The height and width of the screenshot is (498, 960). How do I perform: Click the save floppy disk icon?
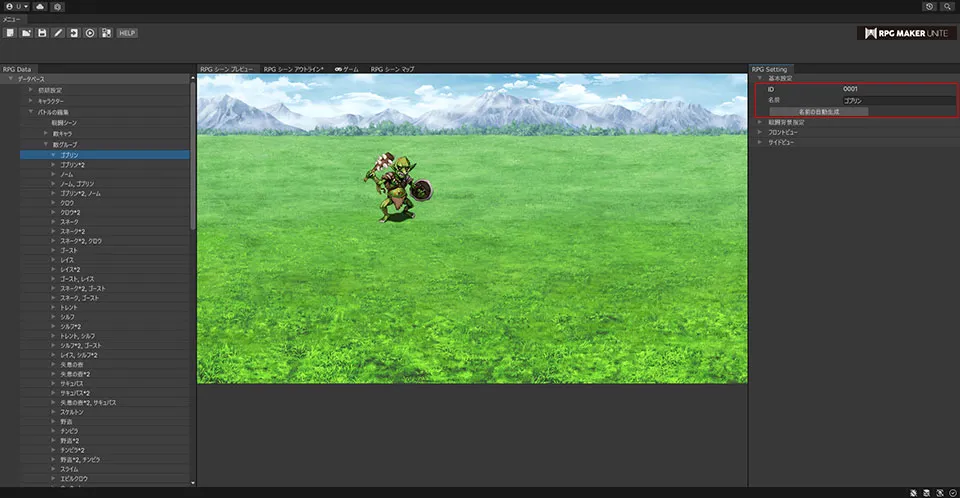point(41,33)
